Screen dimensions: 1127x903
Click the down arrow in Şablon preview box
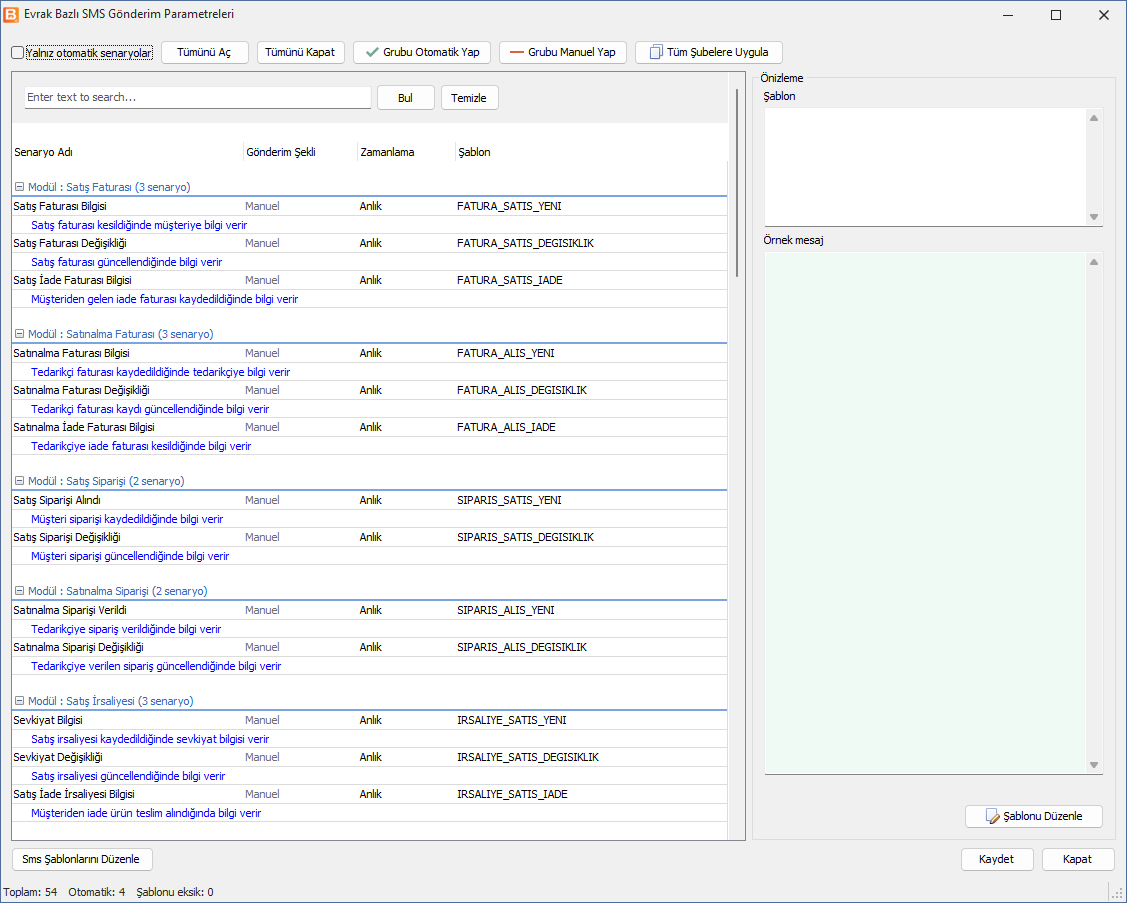pyautogui.click(x=1094, y=217)
